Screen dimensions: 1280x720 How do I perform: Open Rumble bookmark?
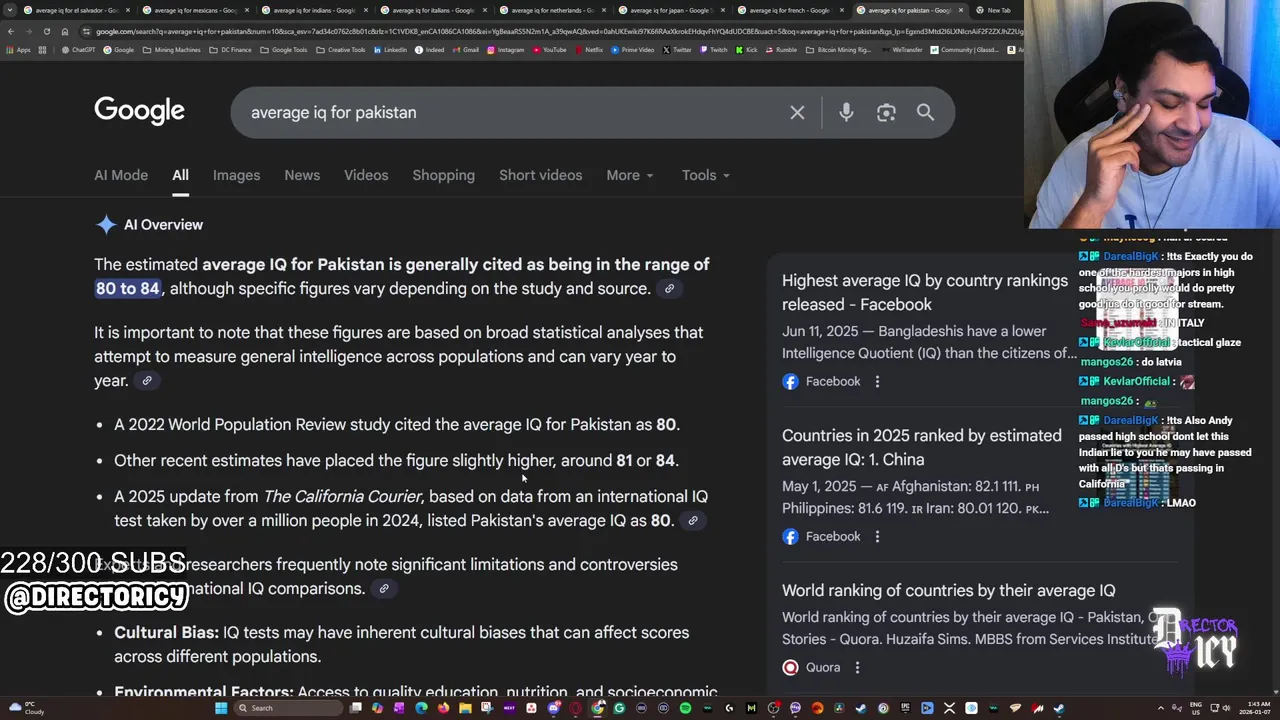[x=780, y=50]
